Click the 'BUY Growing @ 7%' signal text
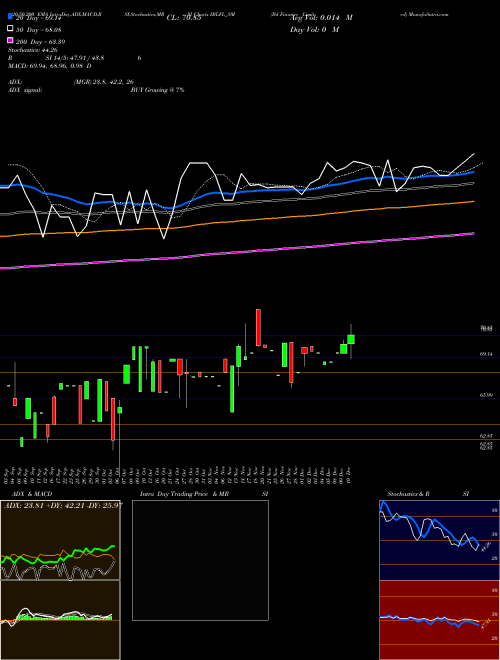The height and width of the screenshot is (660, 500). tap(157, 90)
